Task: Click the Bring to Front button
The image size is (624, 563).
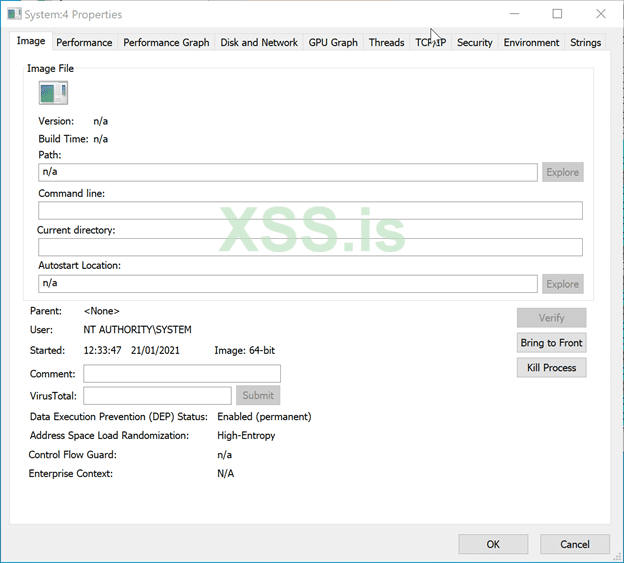Action: [551, 343]
